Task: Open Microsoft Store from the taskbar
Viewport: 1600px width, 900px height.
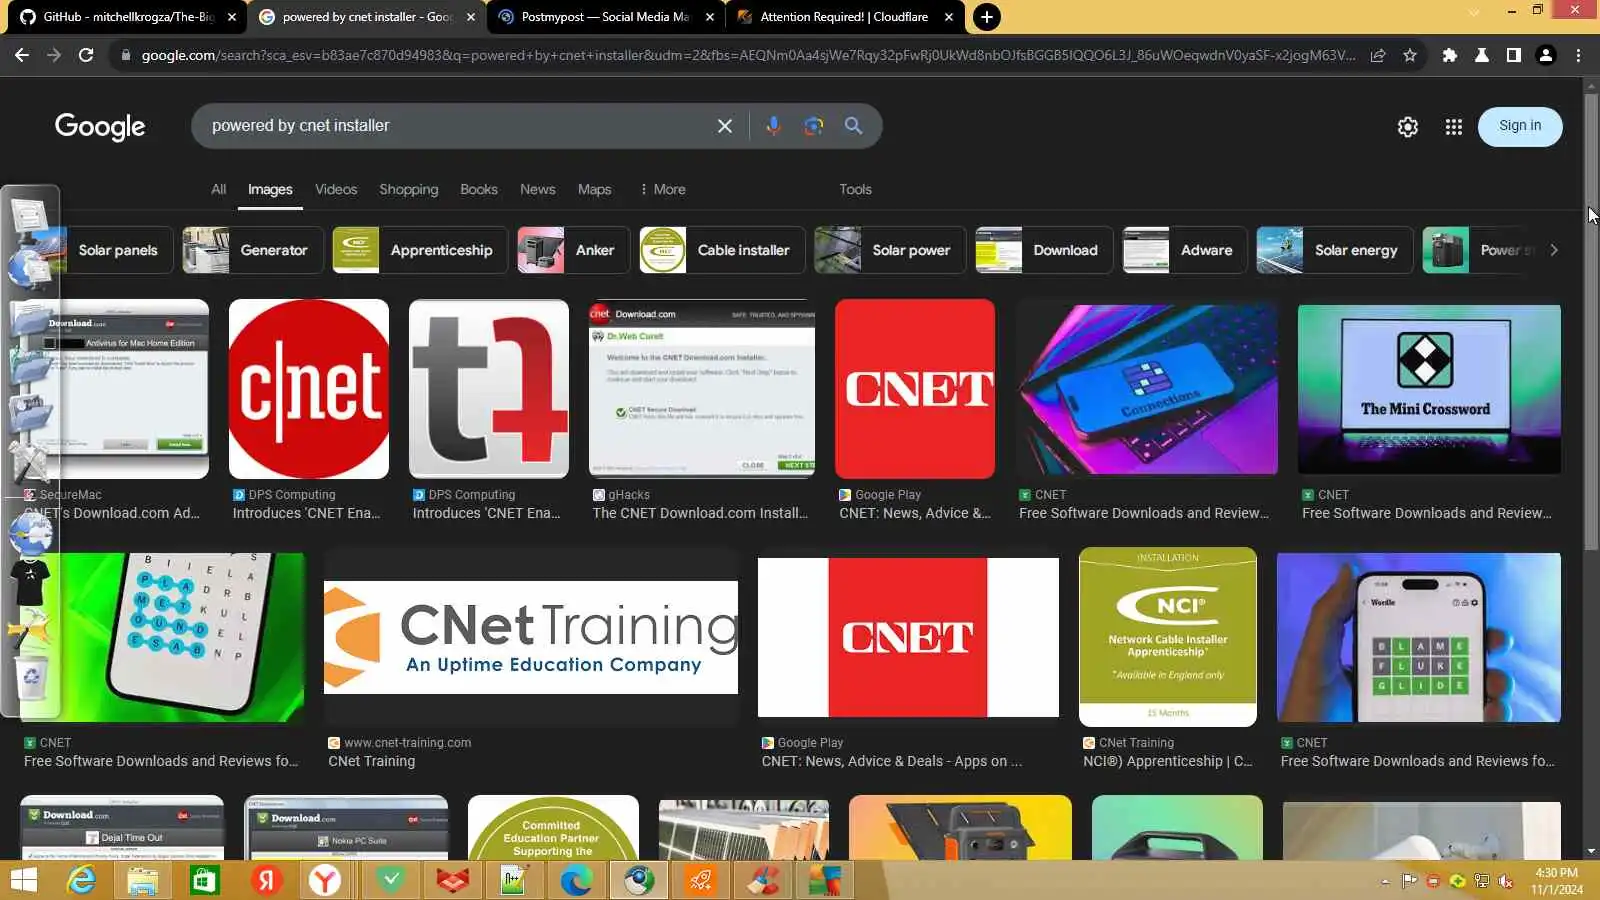Action: (x=204, y=880)
